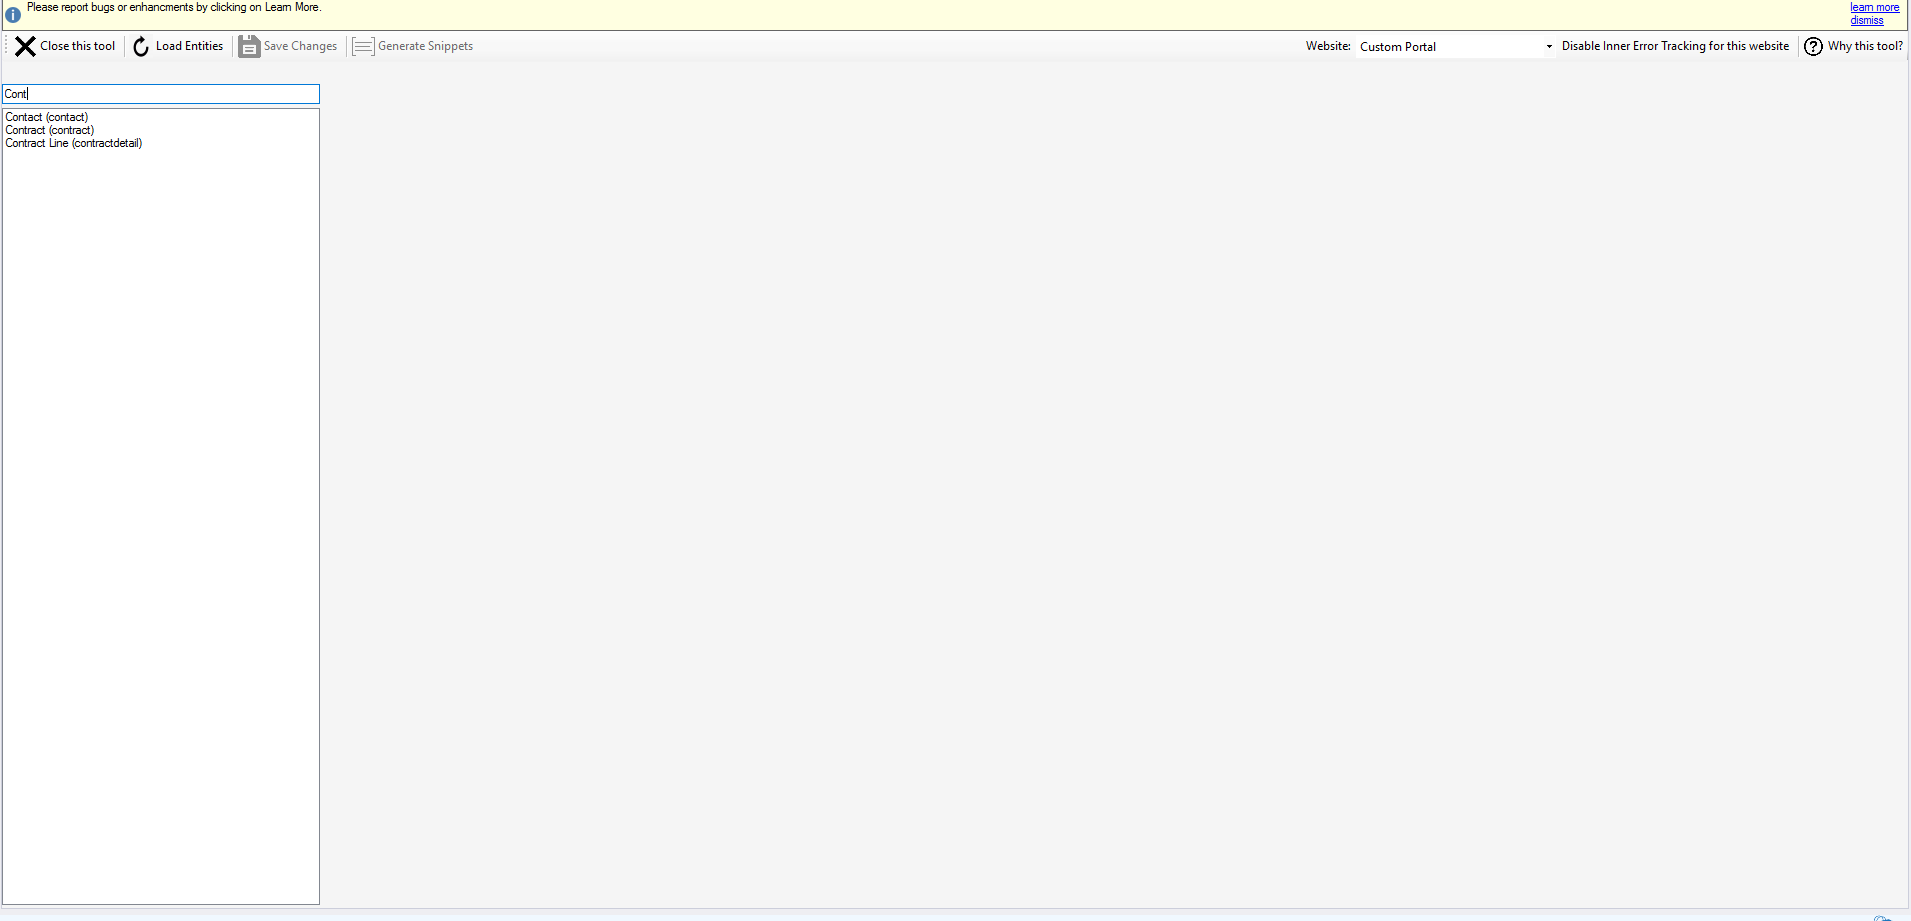This screenshot has height=921, width=1911.
Task: Disable Inner Error Tracking for this website
Action: tap(1675, 46)
